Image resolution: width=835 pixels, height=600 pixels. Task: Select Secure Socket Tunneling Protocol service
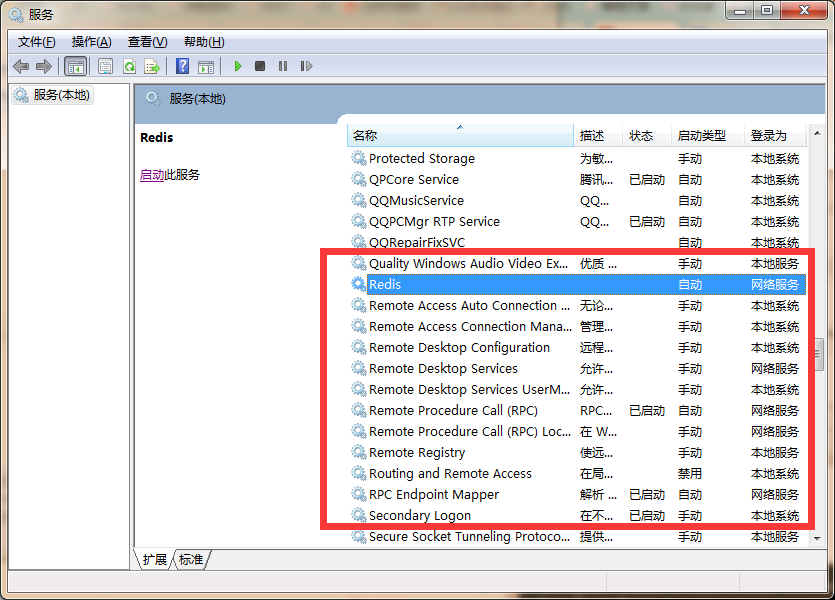click(577, 537)
